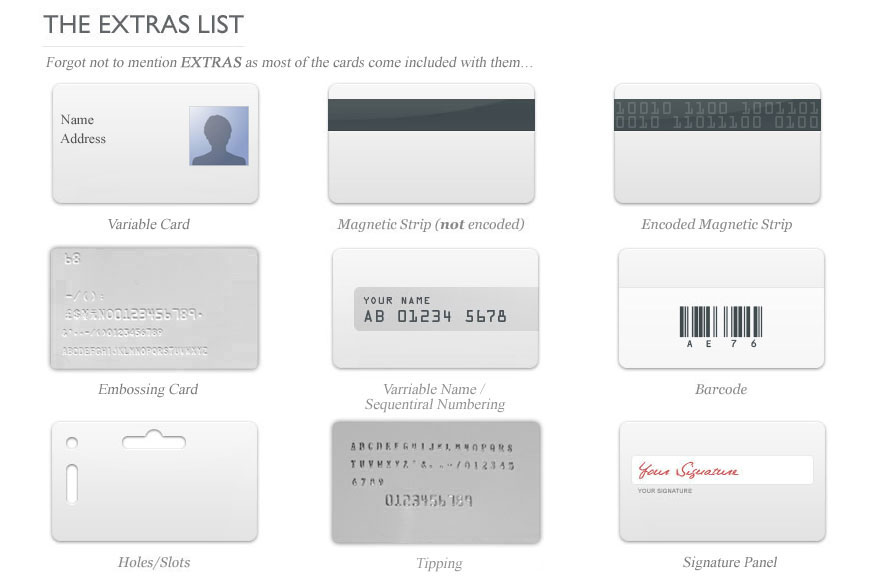Open the Holes/Slots card image
The image size is (886, 580).
tap(154, 481)
